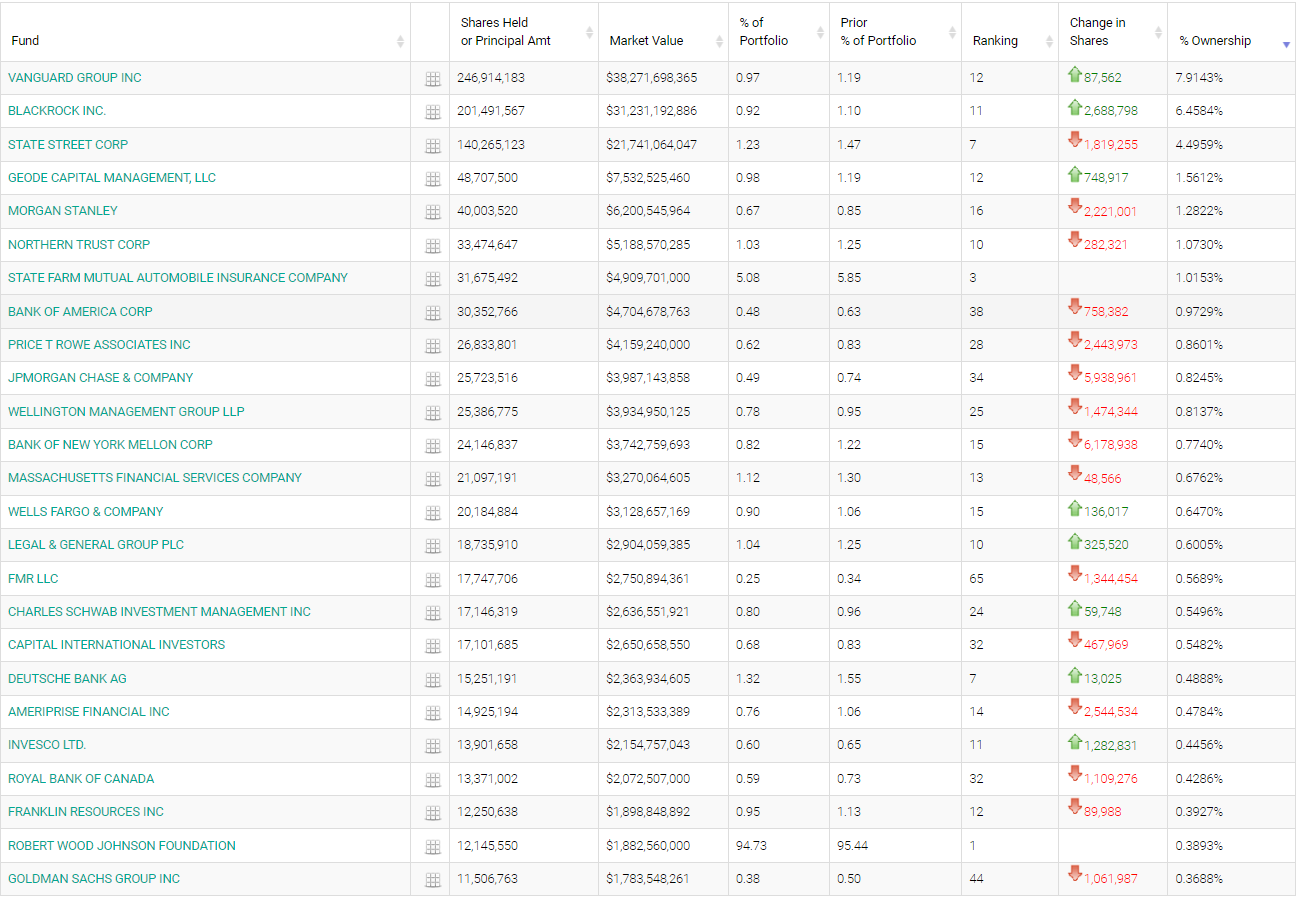Screen dimensions: 1296x897
Task: Sort by Shares Held or Principal Amt
Action: coord(590,33)
